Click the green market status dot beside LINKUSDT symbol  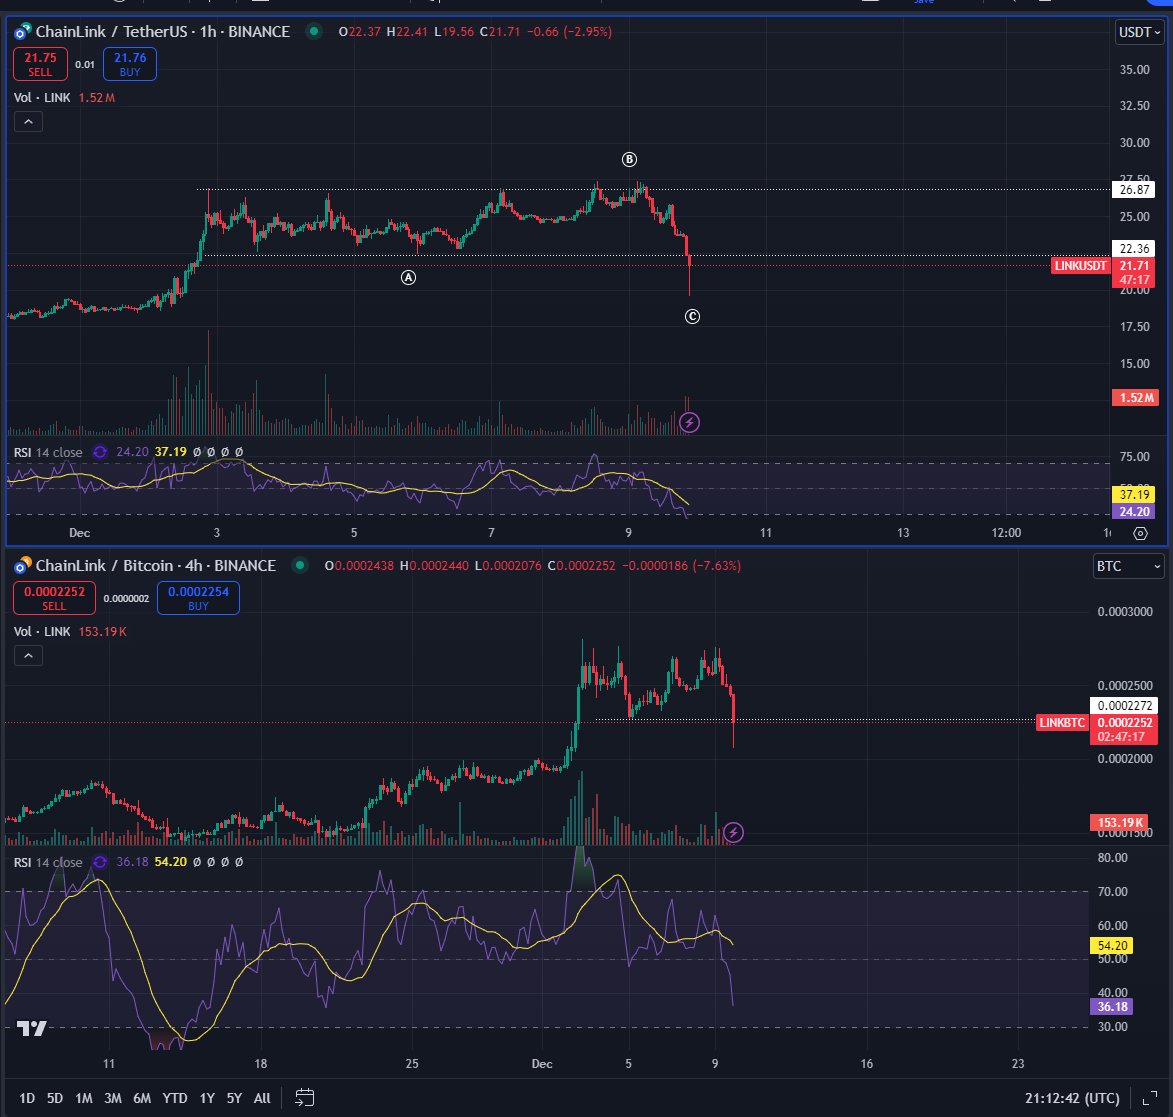click(x=314, y=32)
